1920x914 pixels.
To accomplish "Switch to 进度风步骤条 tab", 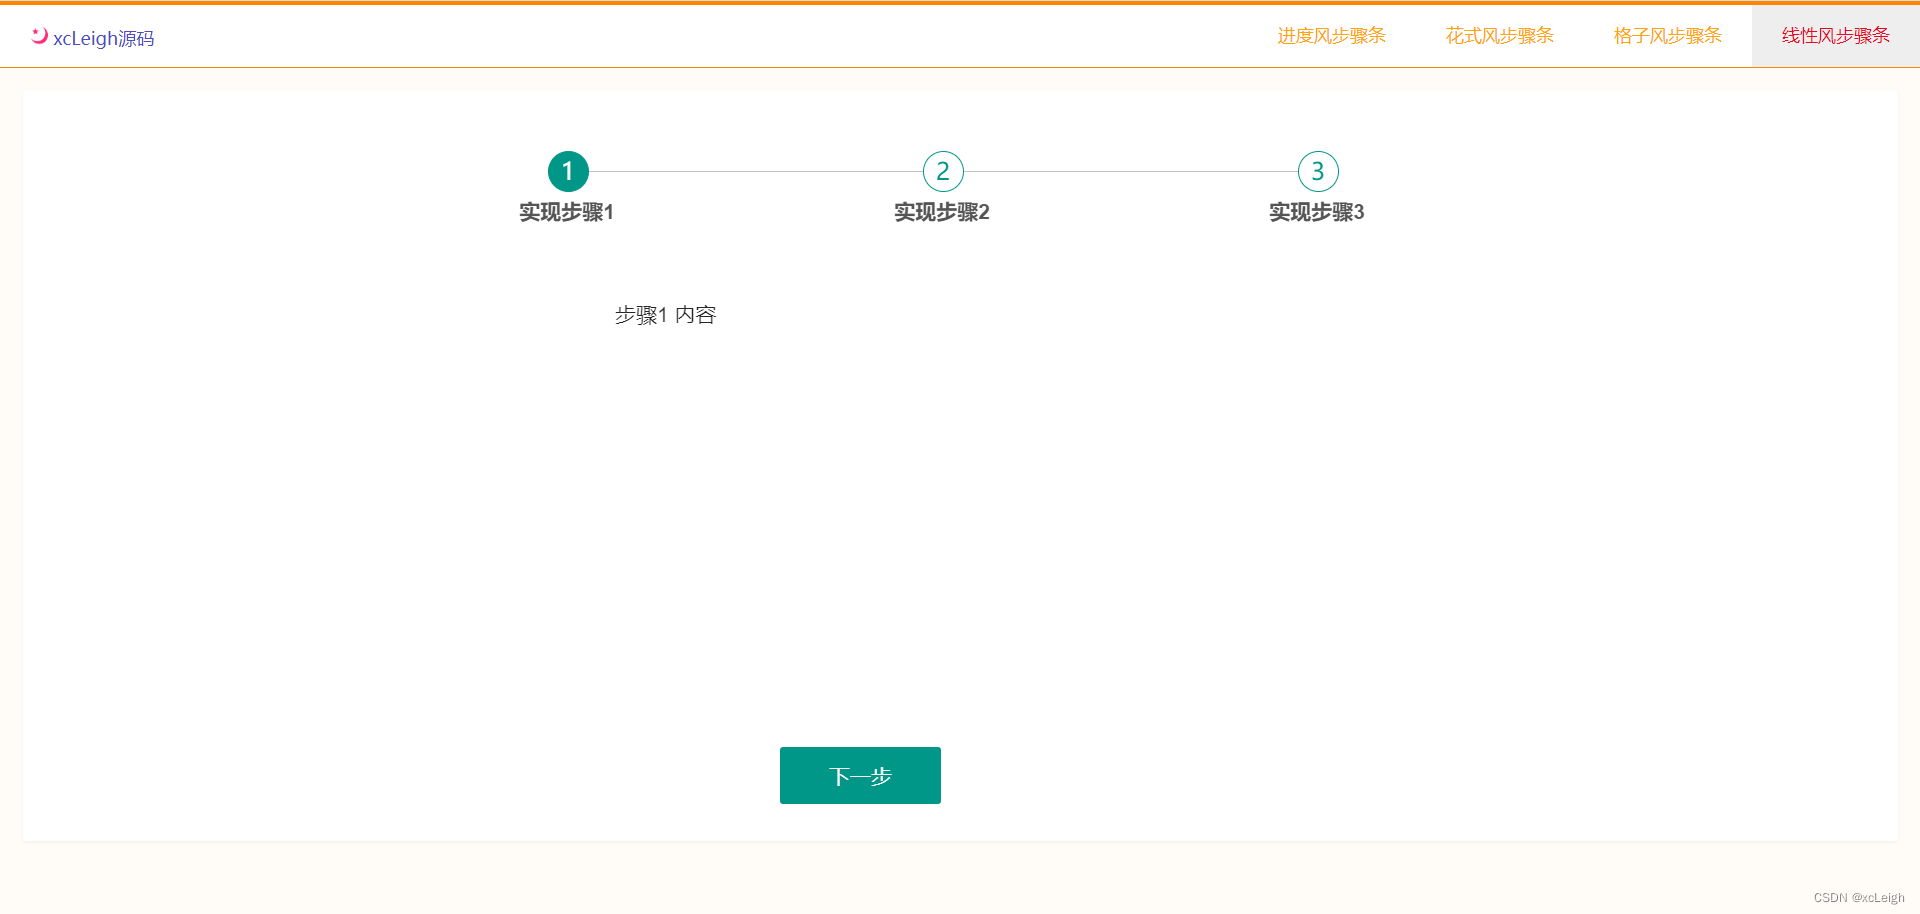I will (1331, 36).
